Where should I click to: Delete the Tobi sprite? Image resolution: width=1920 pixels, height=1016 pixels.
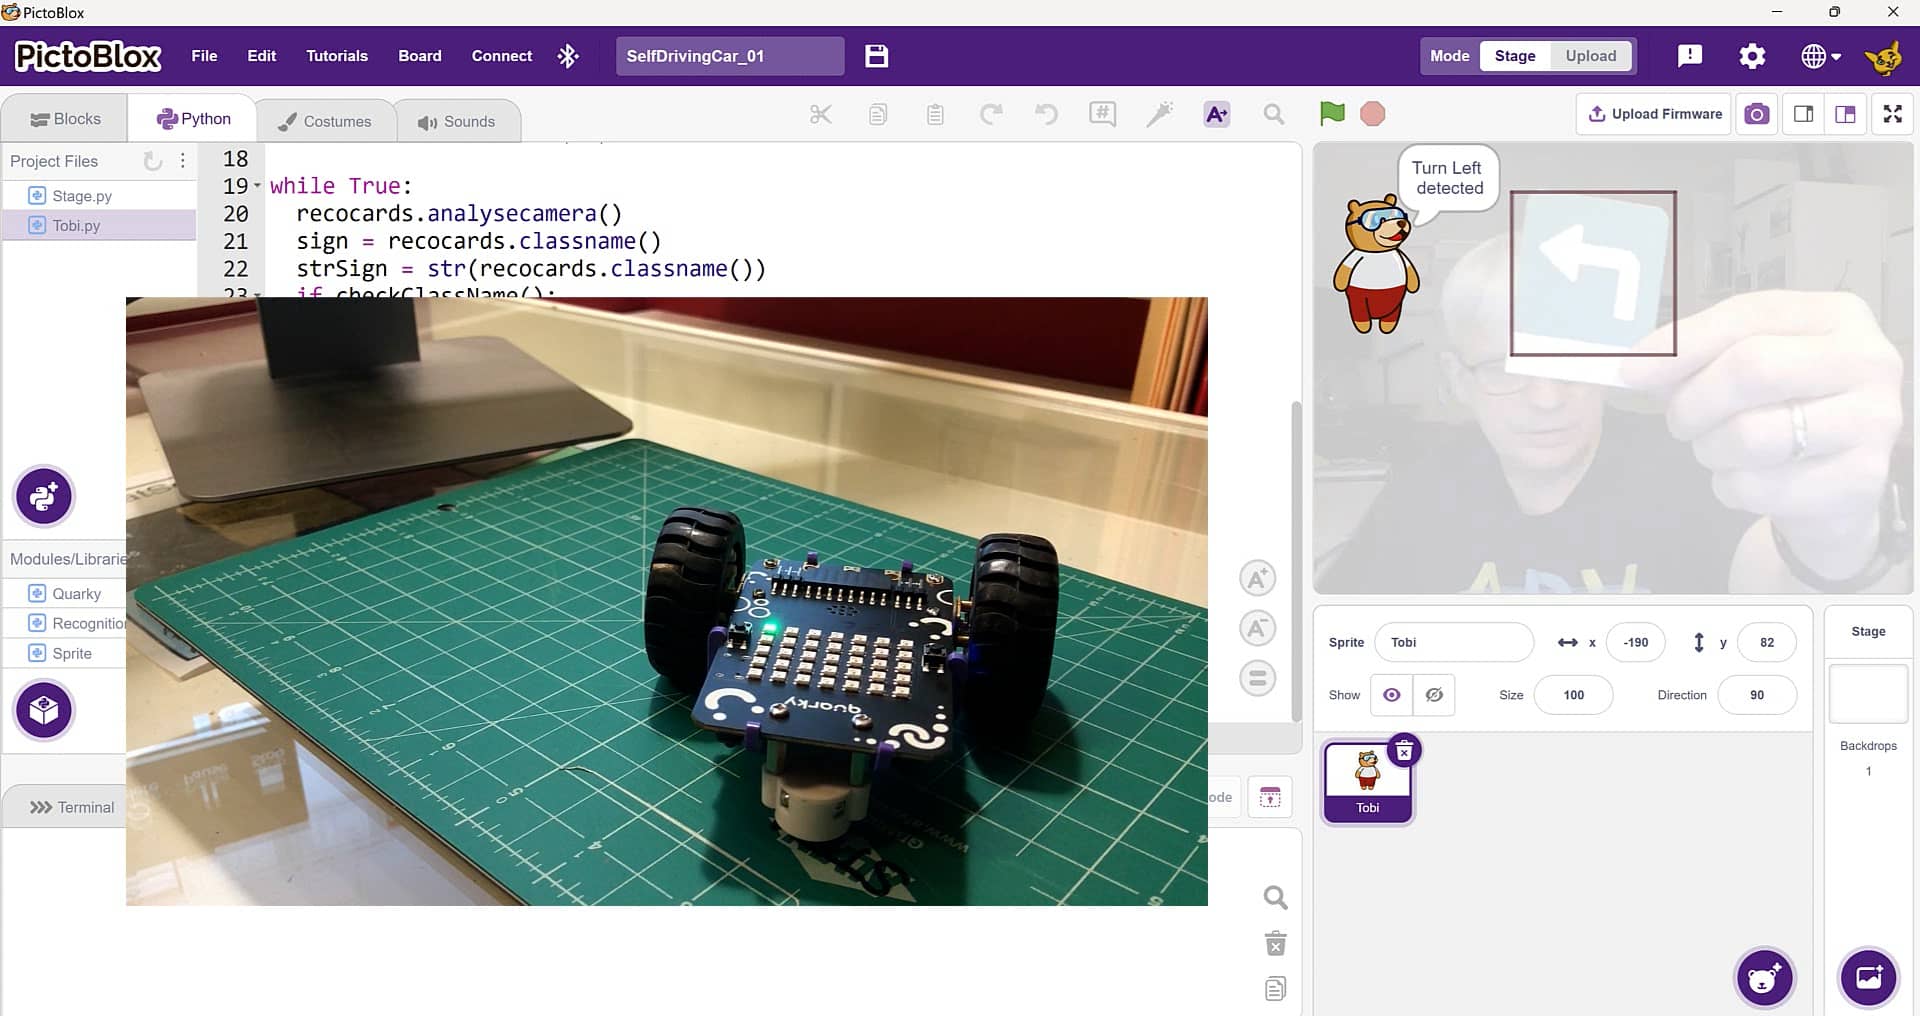click(x=1404, y=751)
